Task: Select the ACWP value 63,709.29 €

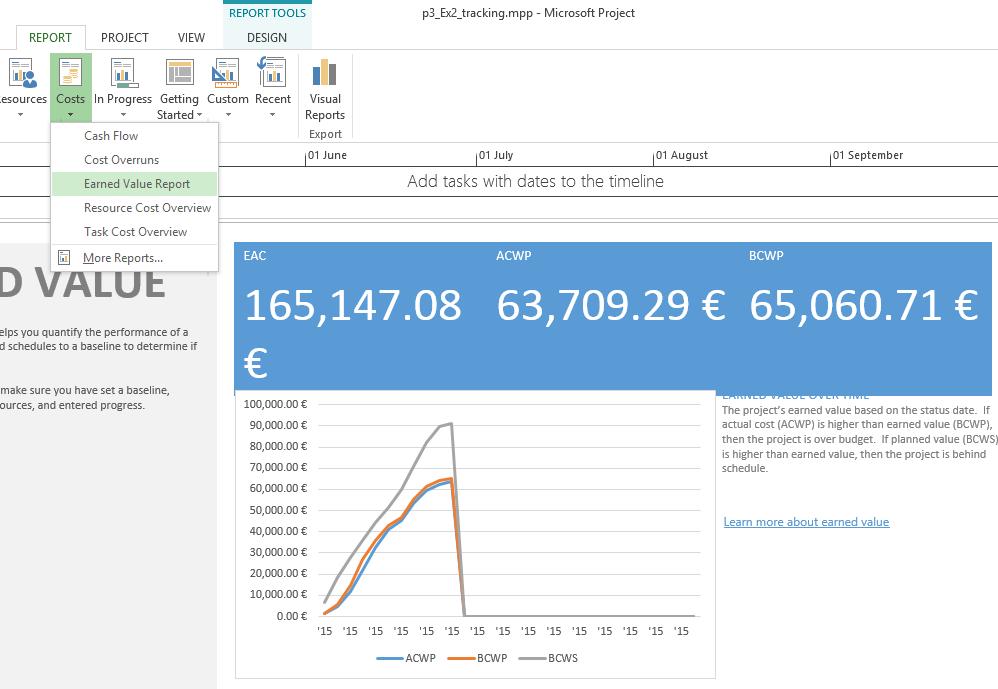Action: [x=611, y=305]
